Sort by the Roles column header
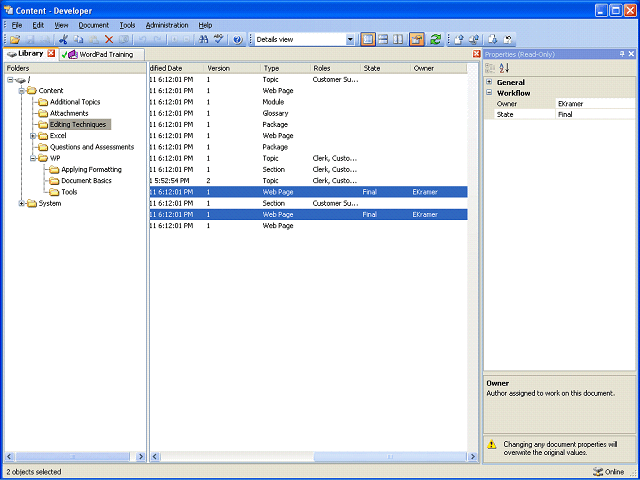 pyautogui.click(x=336, y=68)
